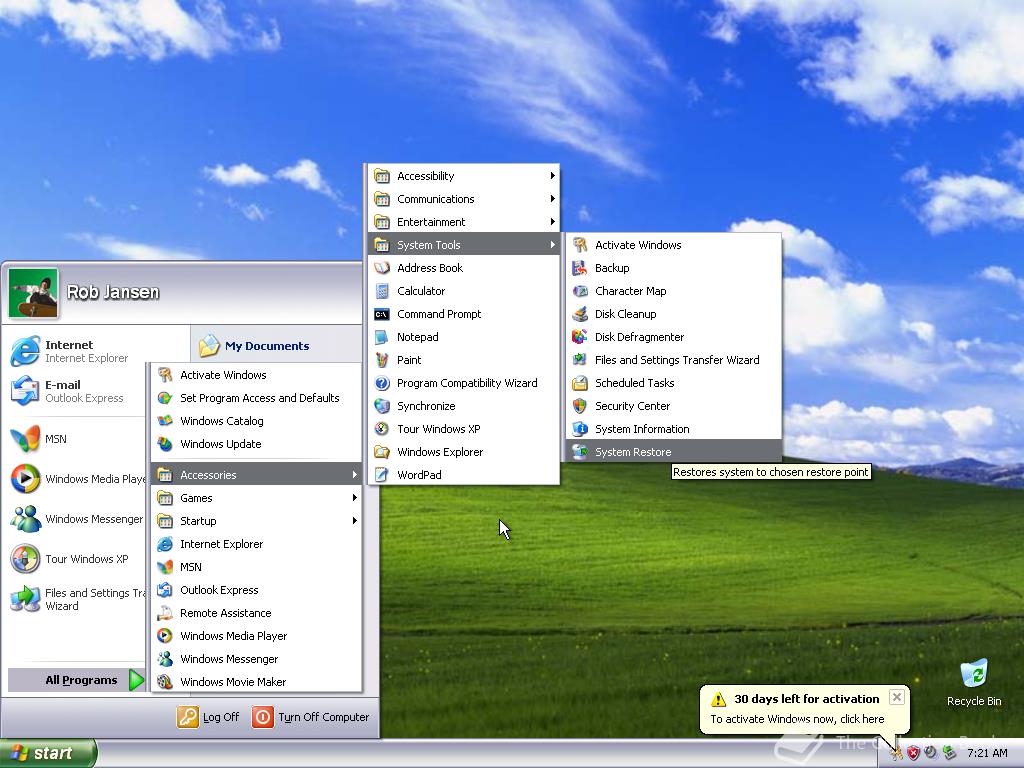Screen dimensions: 1024x768
Task: Open Scheduled Tasks folder icon
Action: pos(579,383)
